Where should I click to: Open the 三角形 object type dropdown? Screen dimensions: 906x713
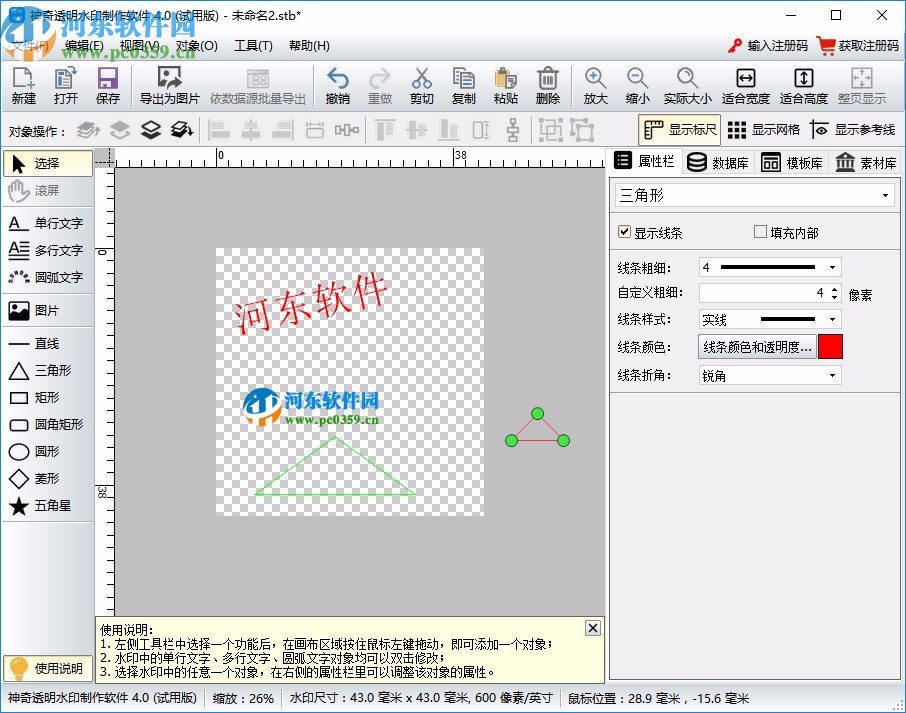coord(755,195)
